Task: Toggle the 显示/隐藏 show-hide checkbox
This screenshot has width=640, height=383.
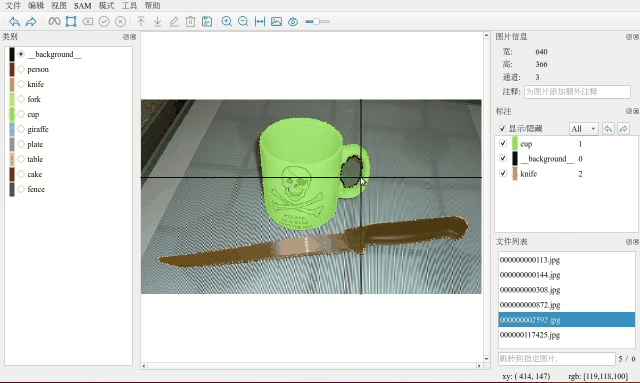Action: click(x=502, y=129)
